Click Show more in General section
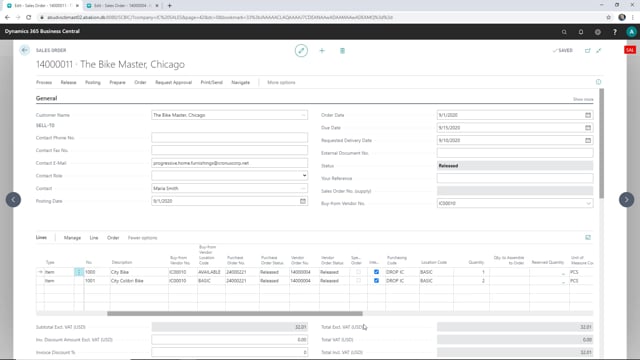 pos(583,99)
